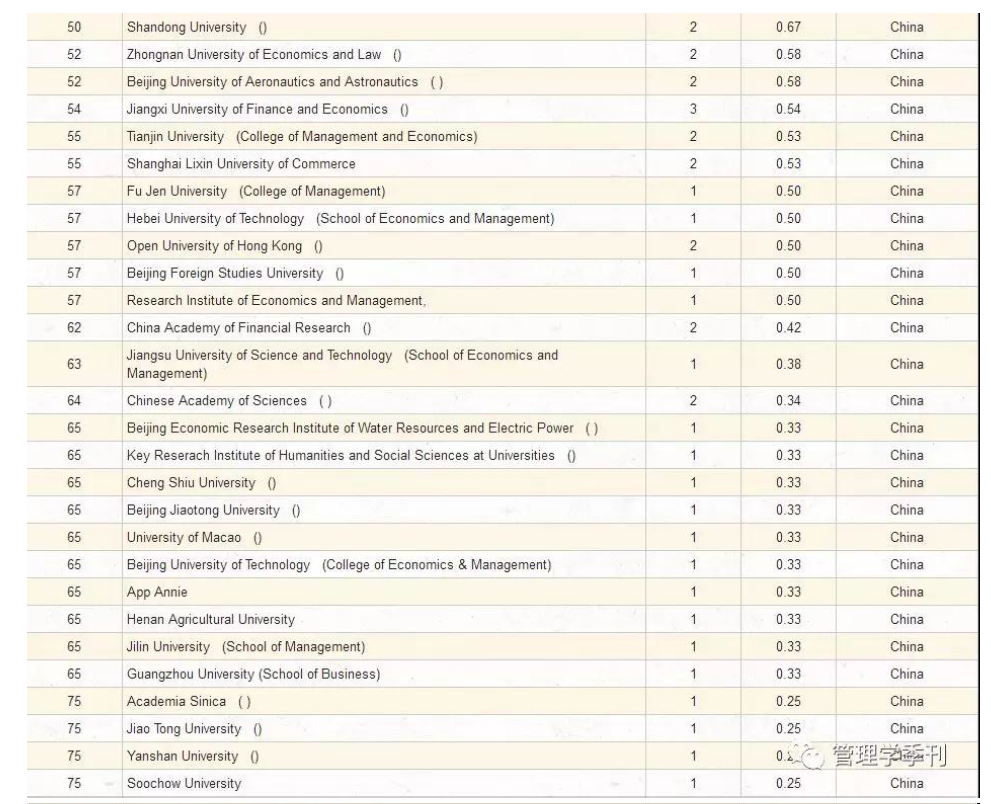The image size is (991, 804).
Task: Select rank 54 cell
Action: point(74,109)
